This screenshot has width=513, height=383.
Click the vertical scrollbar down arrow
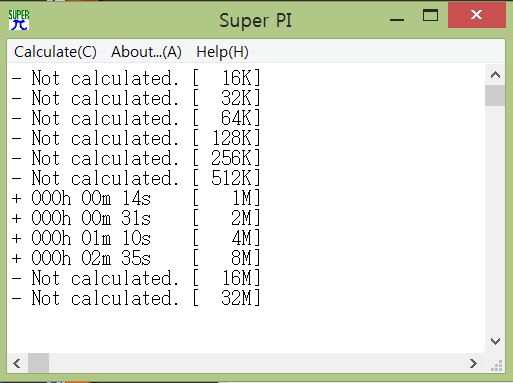(x=495, y=341)
